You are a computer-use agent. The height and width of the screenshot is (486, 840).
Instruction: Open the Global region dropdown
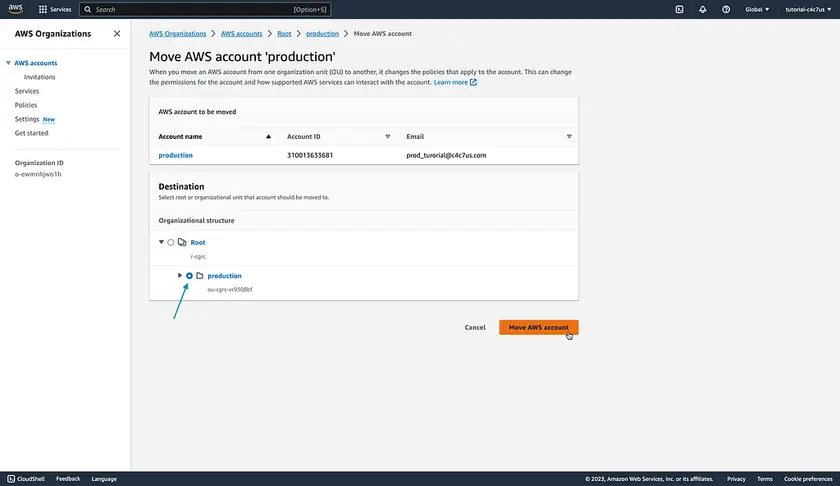click(757, 9)
